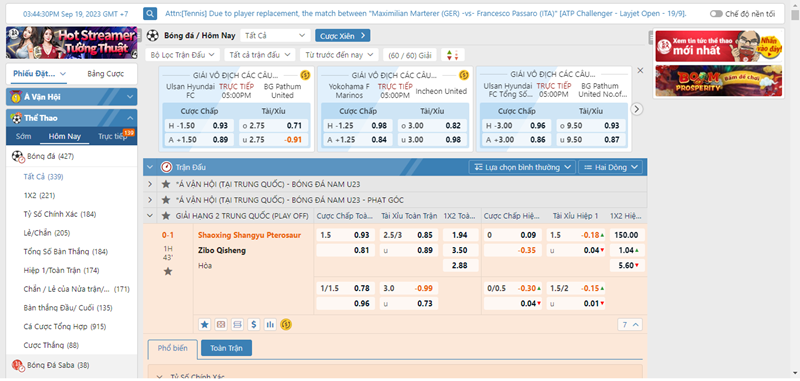Open Tỷ Số Chính Xác (184) link

click(60, 214)
